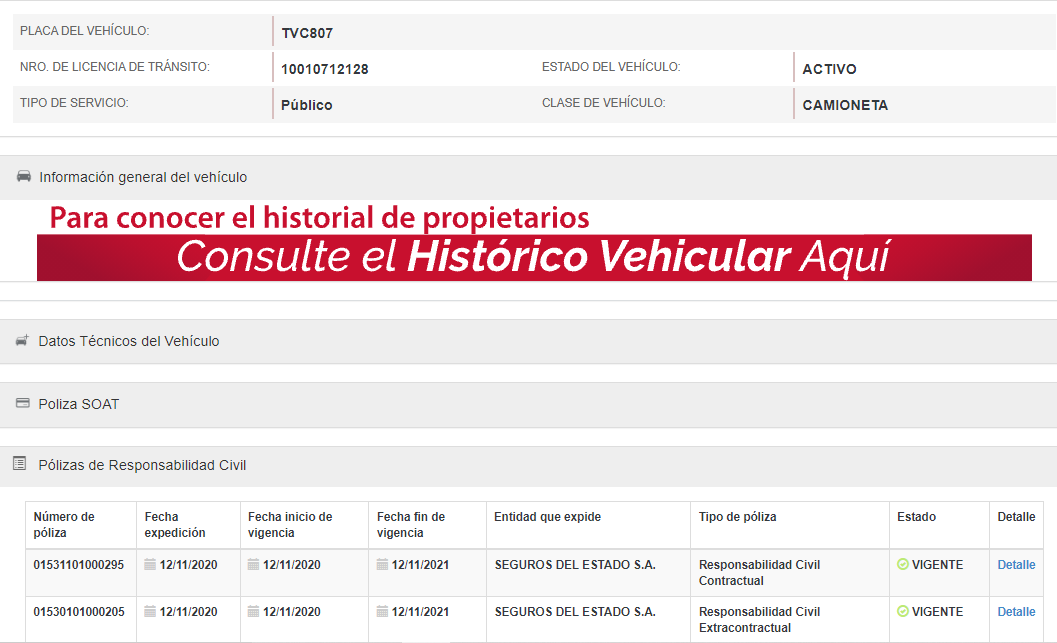Click the Datos Técnicos section icon
The height and width of the screenshot is (643, 1057).
(x=22, y=341)
